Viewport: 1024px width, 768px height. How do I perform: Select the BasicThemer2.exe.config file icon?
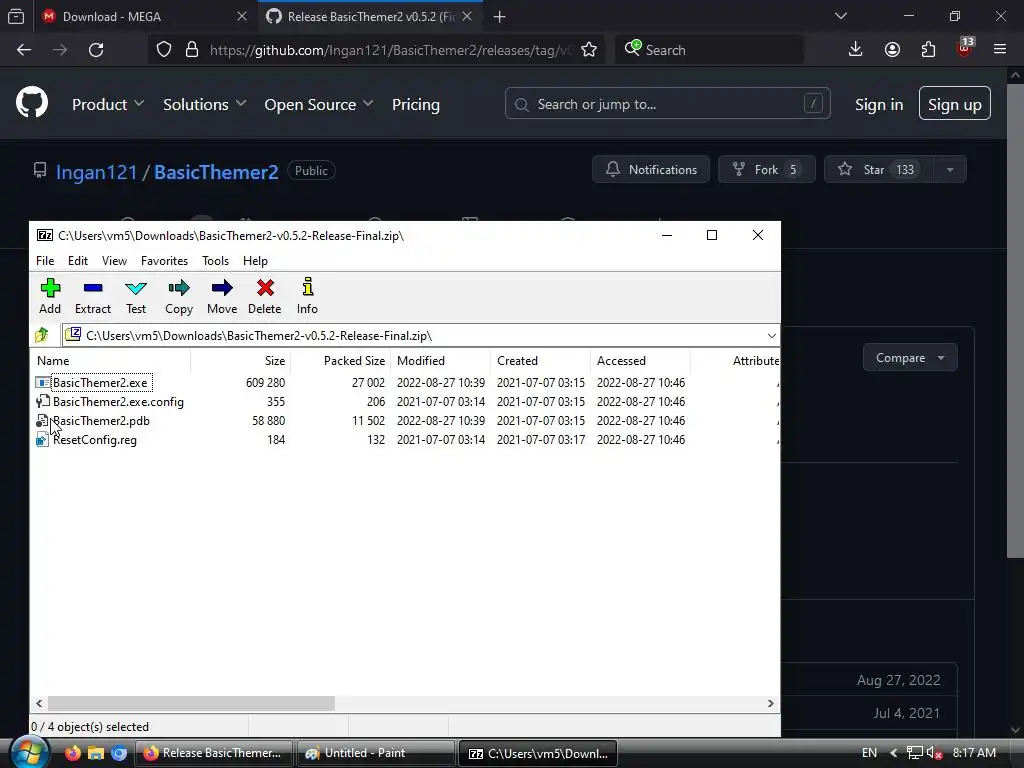click(42, 402)
